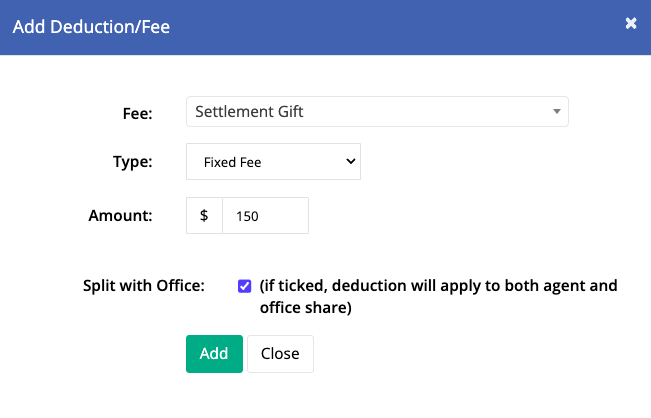Click the Amount: field label
651x418 pixels.
pyautogui.click(x=120, y=215)
